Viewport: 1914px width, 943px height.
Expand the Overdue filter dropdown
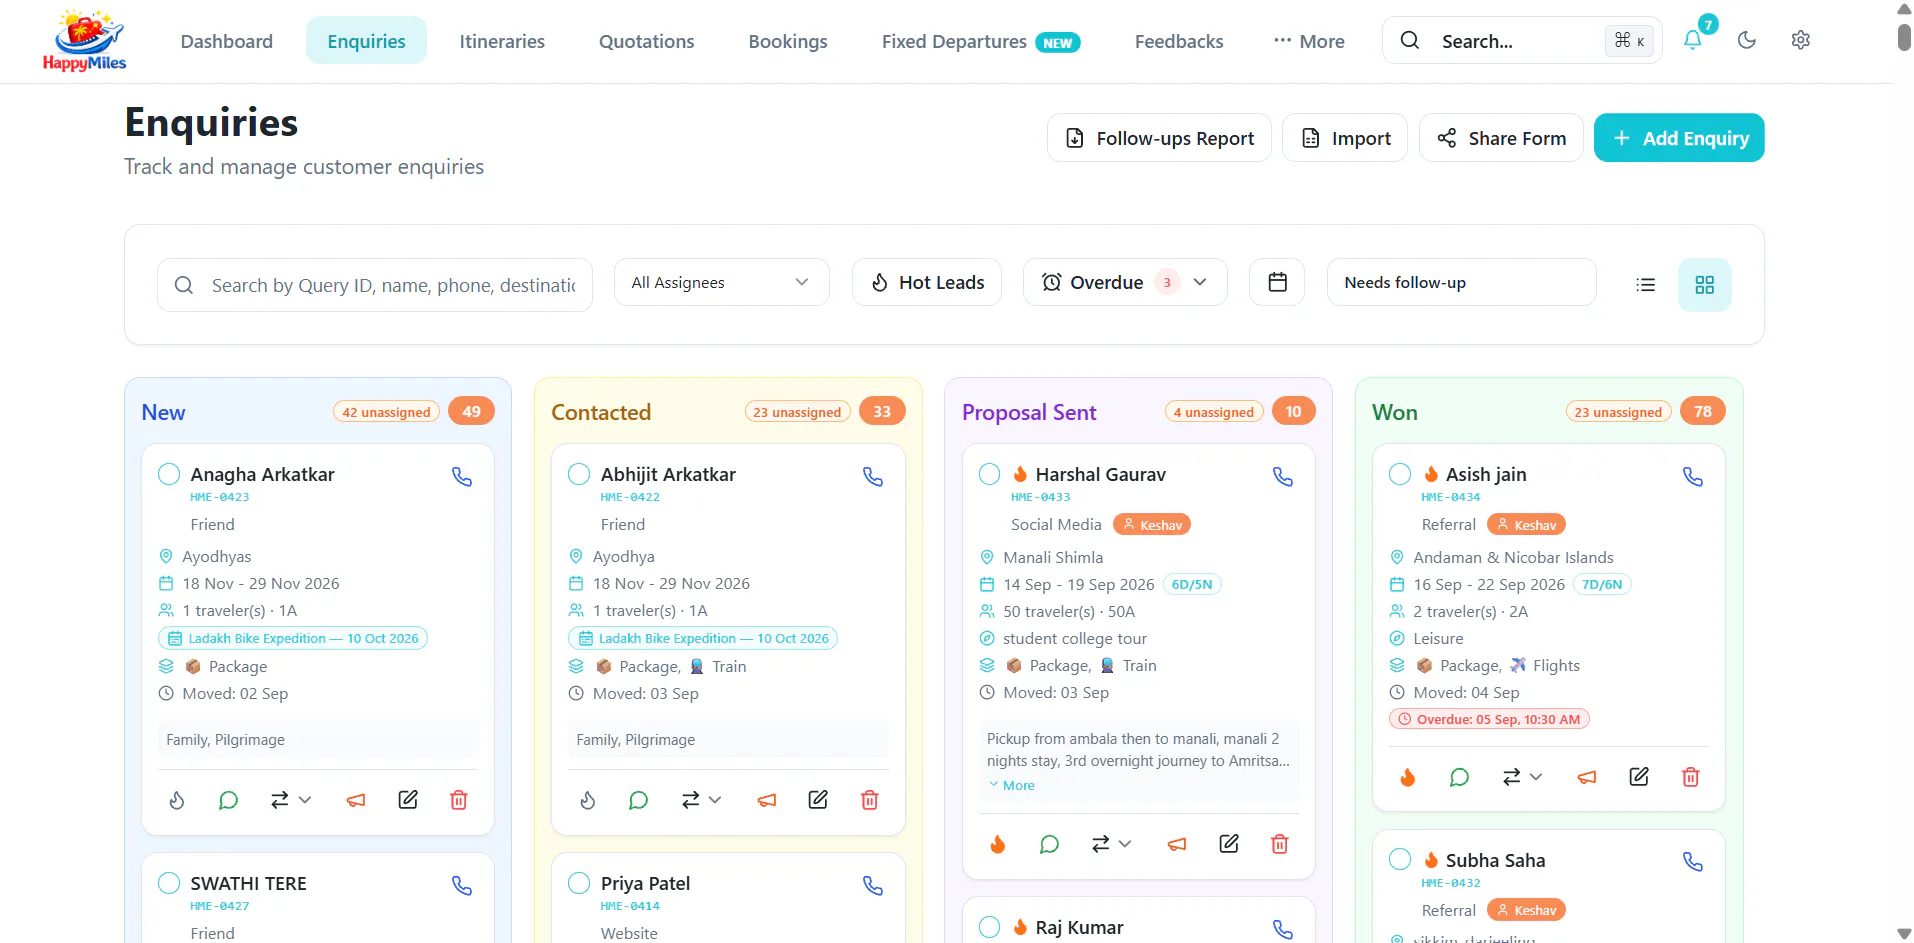click(x=1124, y=282)
